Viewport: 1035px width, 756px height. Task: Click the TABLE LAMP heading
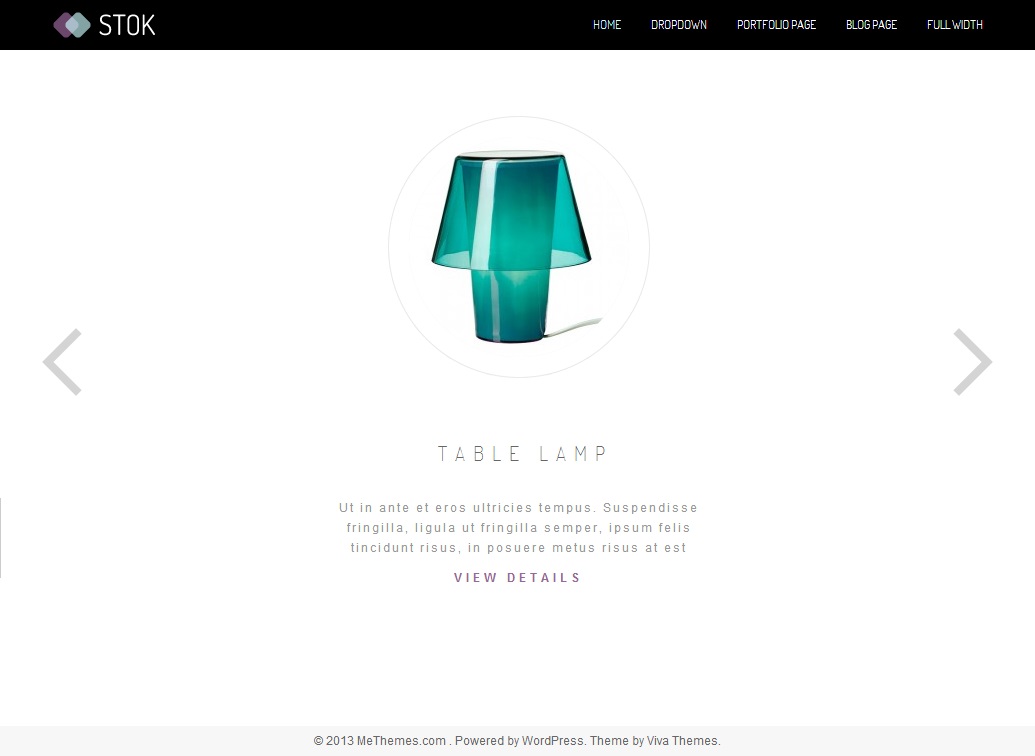point(522,454)
